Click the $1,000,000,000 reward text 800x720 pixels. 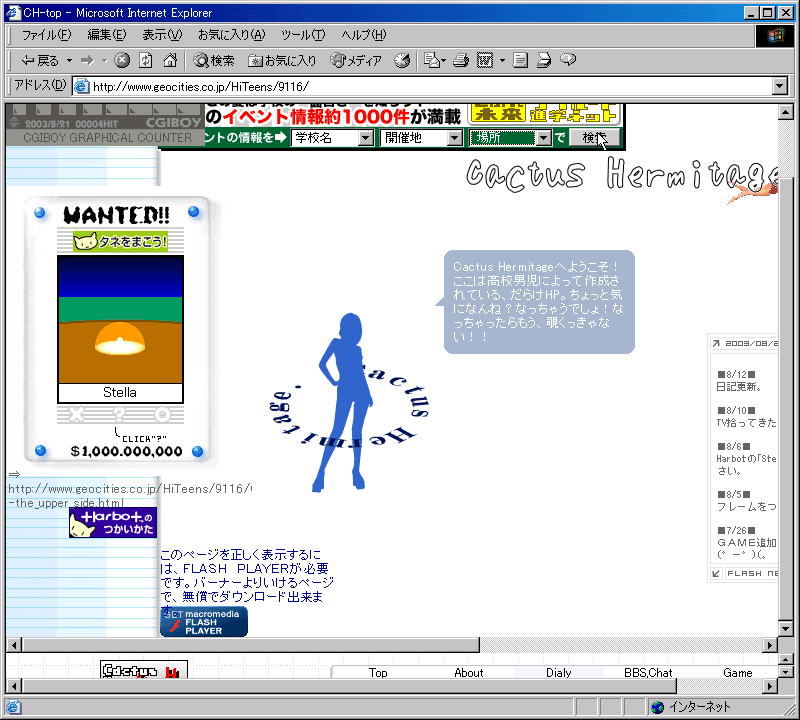(126, 451)
